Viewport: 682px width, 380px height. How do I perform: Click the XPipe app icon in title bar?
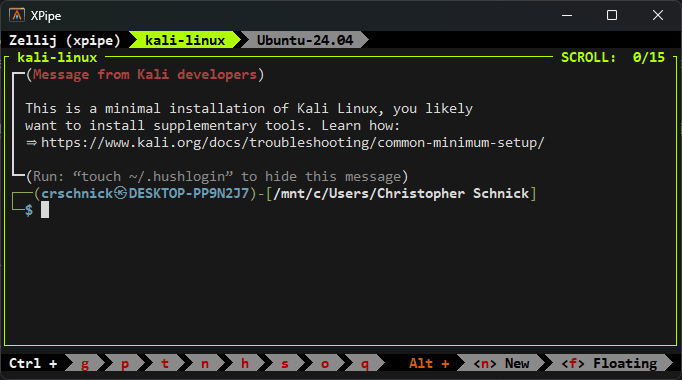17,15
